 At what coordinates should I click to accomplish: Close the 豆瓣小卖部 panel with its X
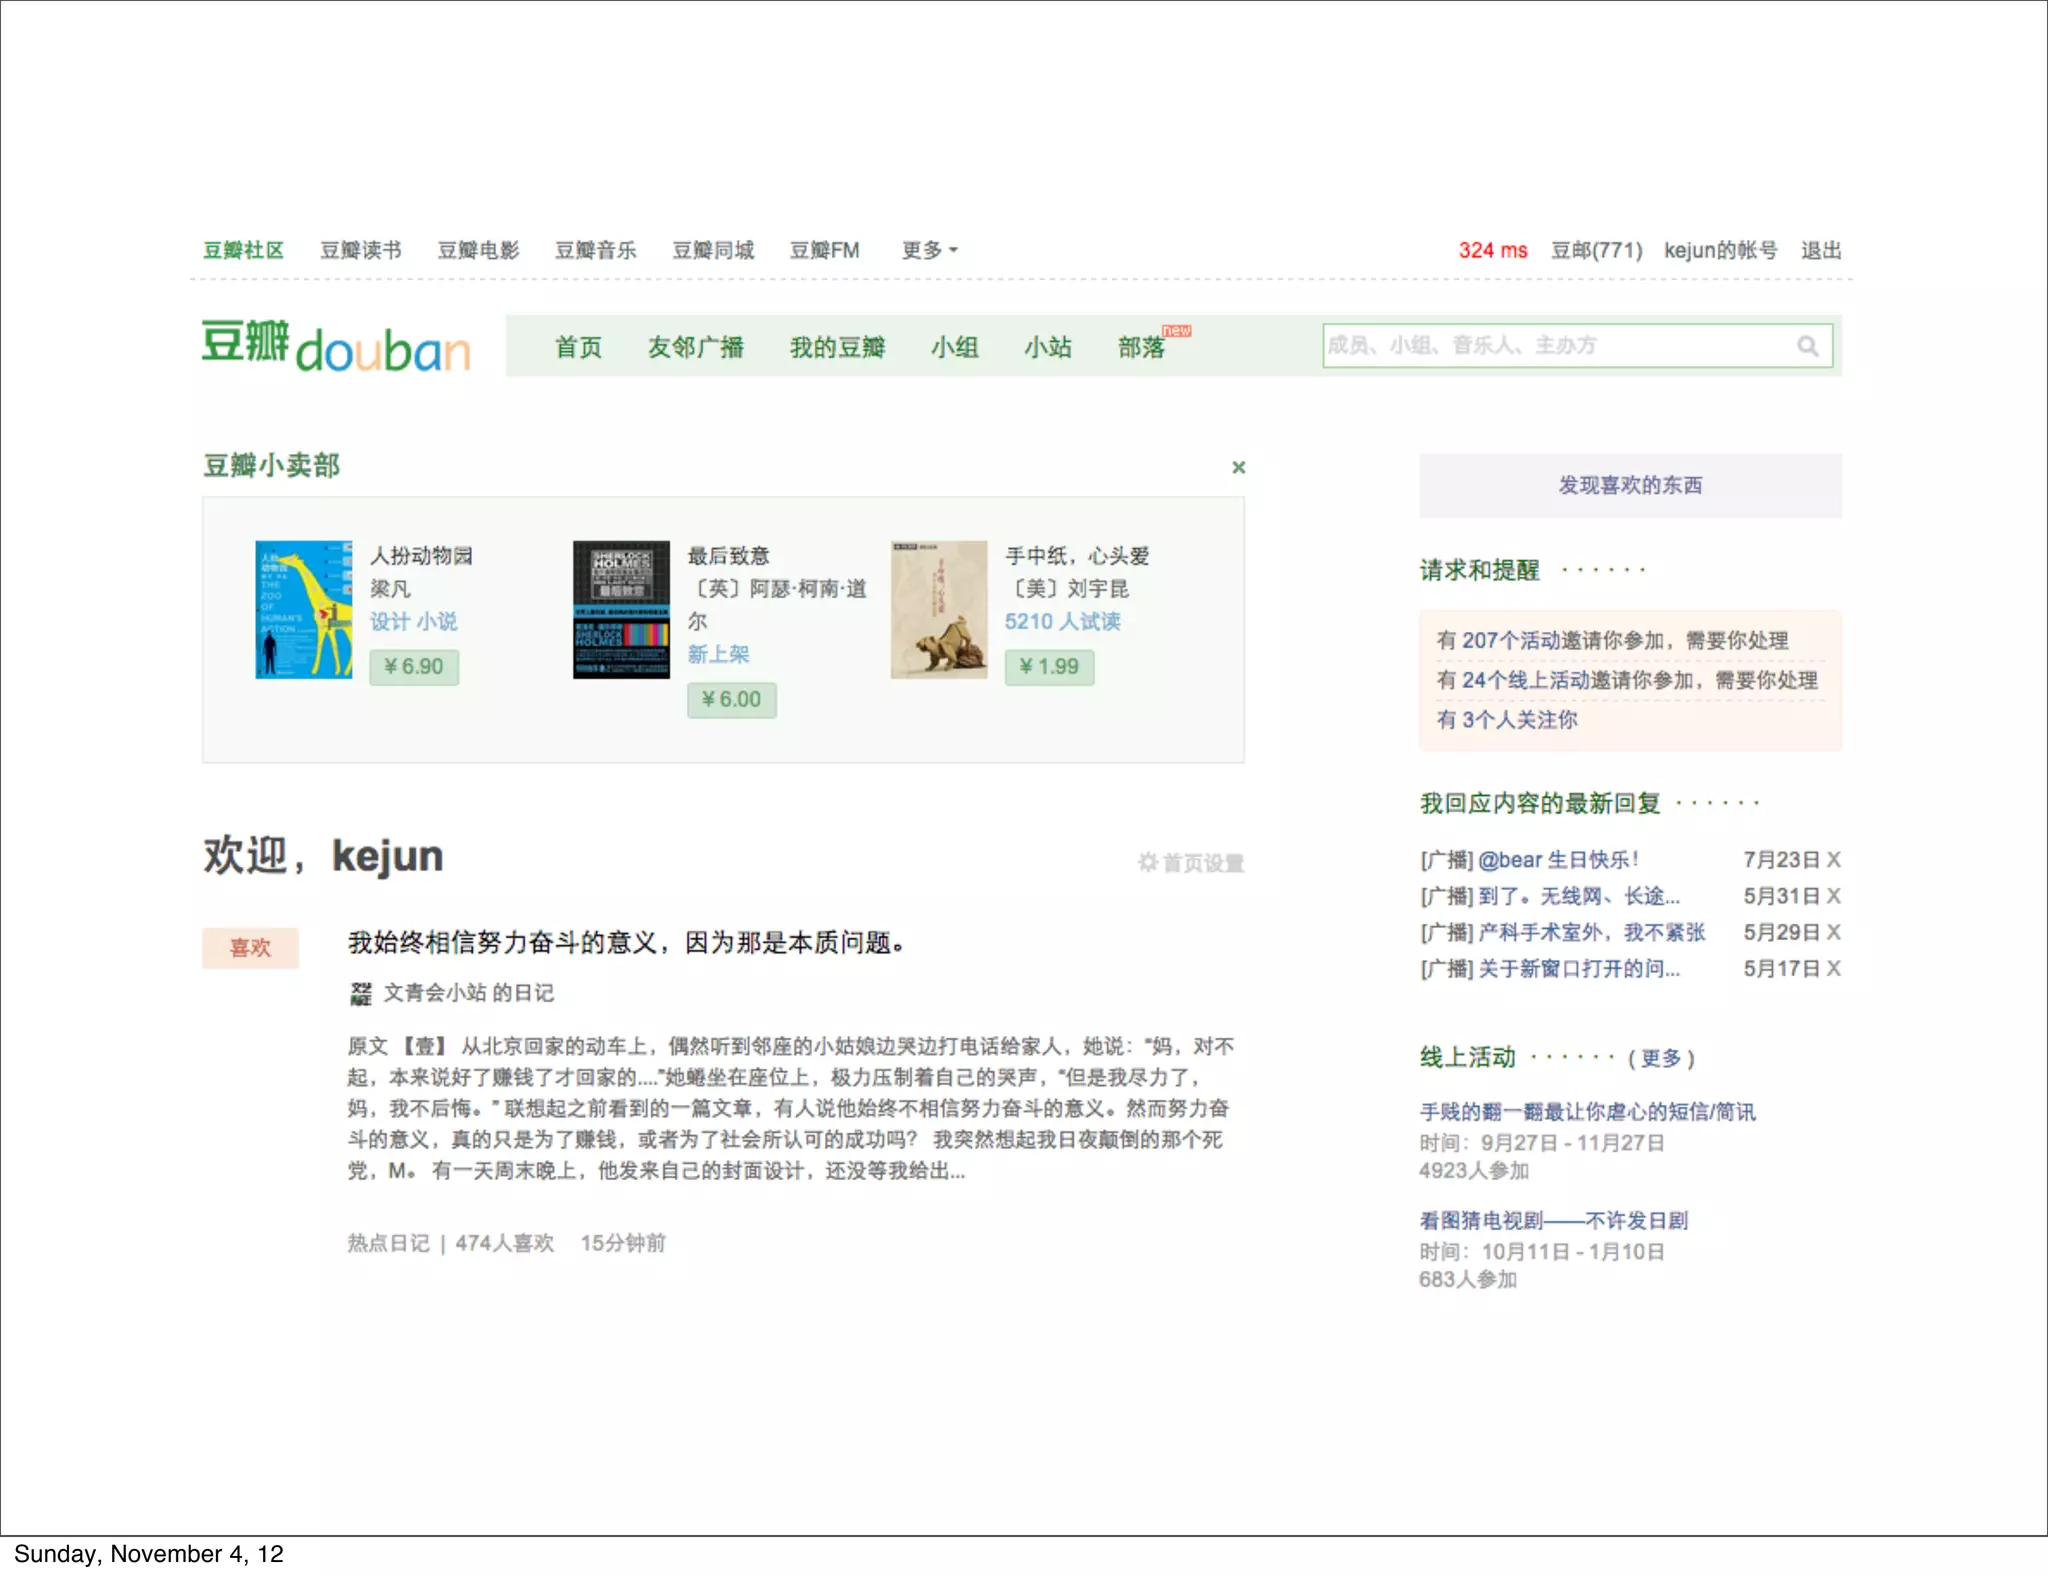click(x=1238, y=467)
